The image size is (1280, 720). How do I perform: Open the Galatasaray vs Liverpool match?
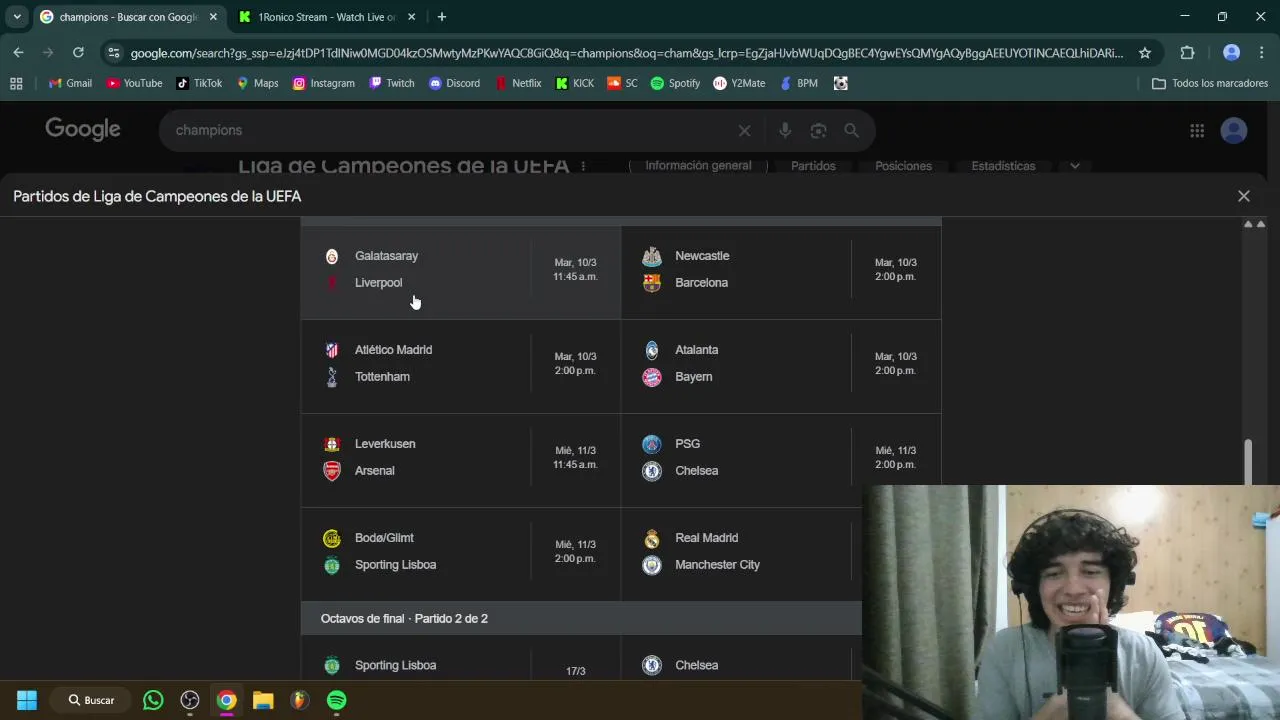461,272
